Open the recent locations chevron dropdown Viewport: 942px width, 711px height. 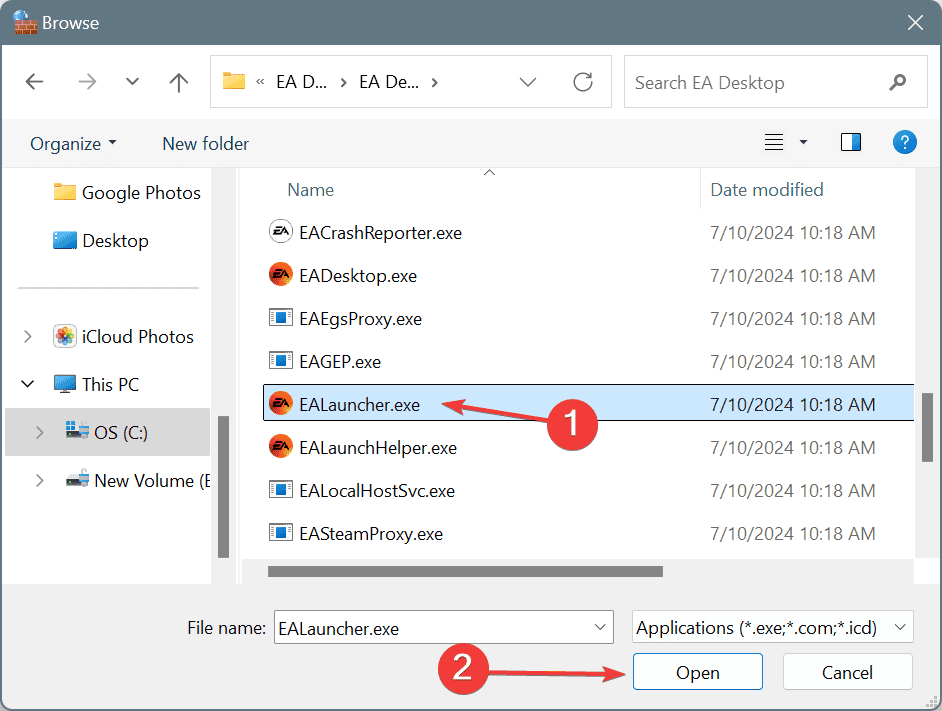click(x=132, y=82)
